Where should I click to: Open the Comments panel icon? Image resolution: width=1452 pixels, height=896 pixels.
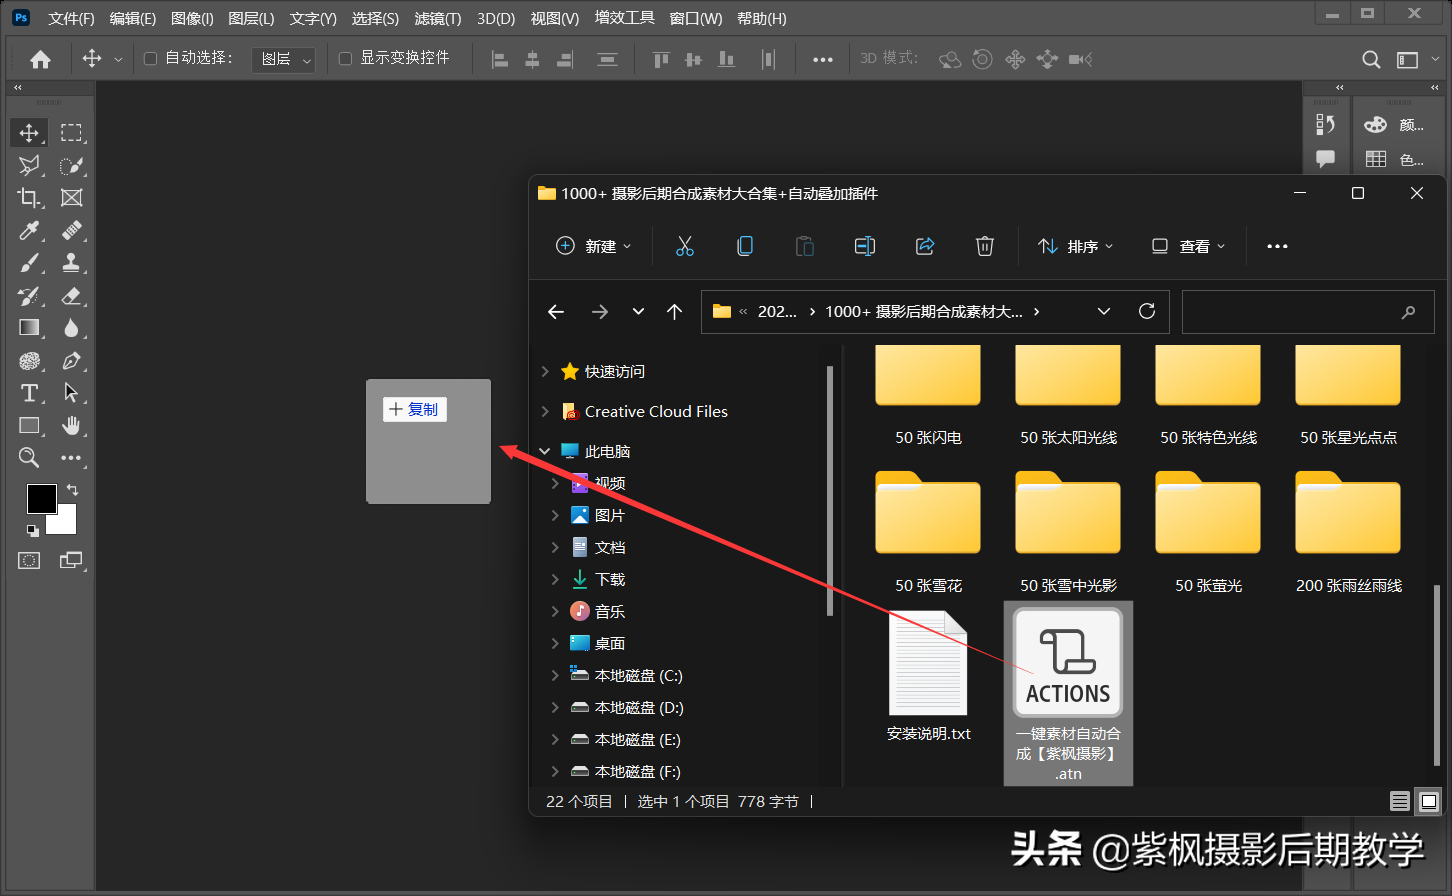click(1325, 158)
